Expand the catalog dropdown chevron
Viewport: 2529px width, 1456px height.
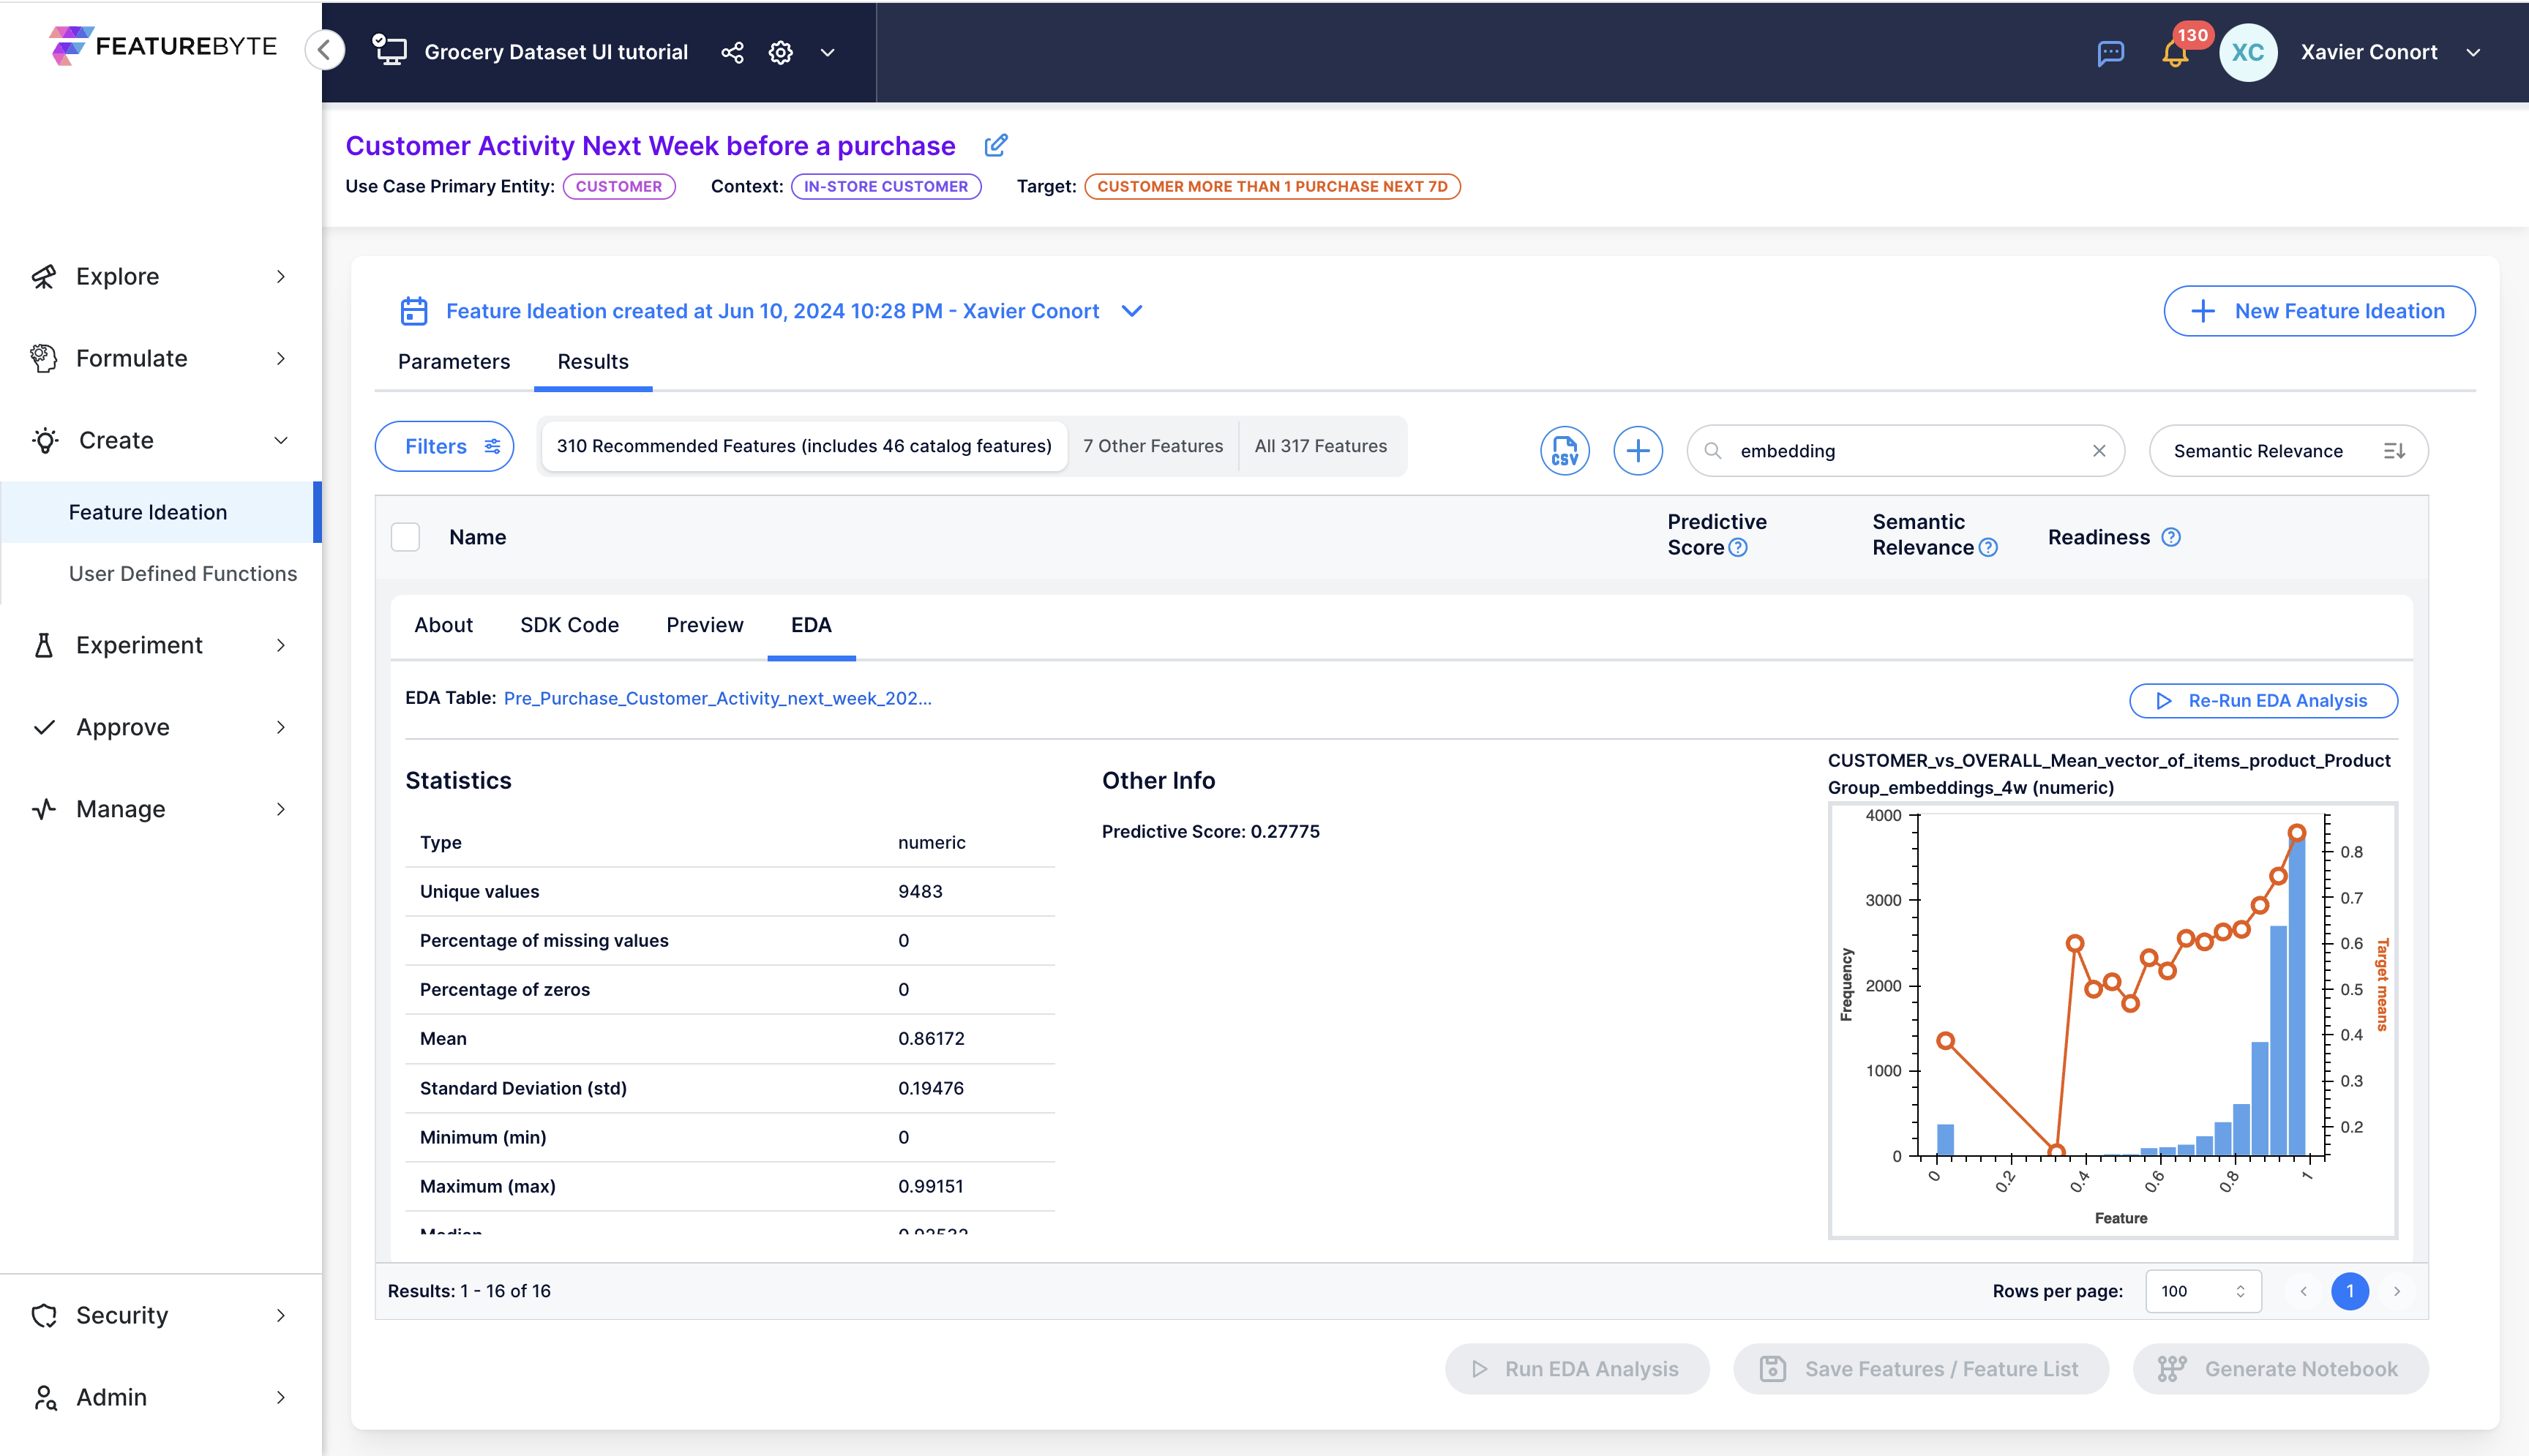(827, 52)
